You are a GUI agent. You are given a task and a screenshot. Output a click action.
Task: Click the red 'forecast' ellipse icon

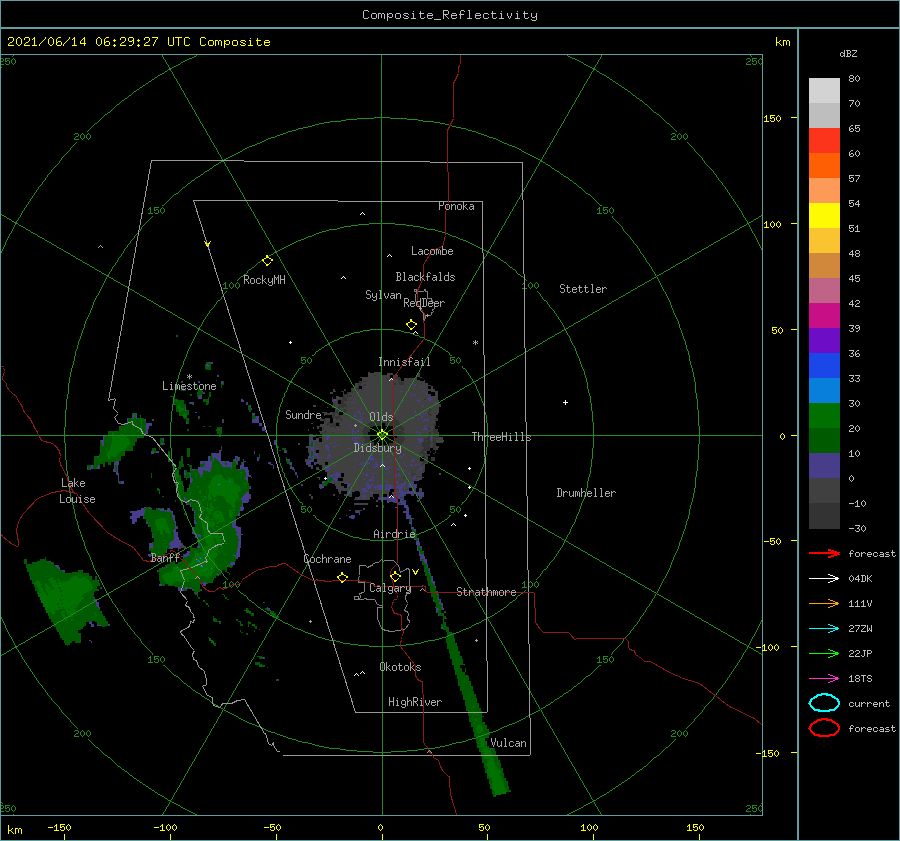click(x=824, y=728)
